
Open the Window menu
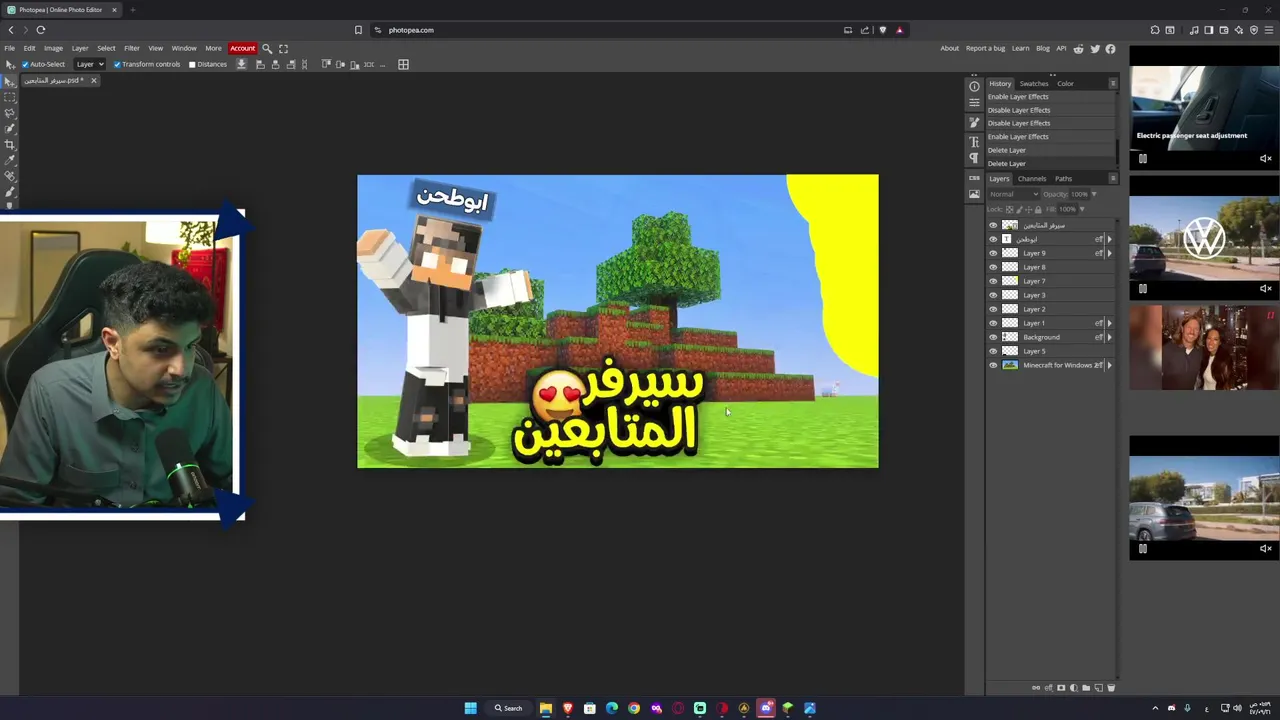coord(184,48)
